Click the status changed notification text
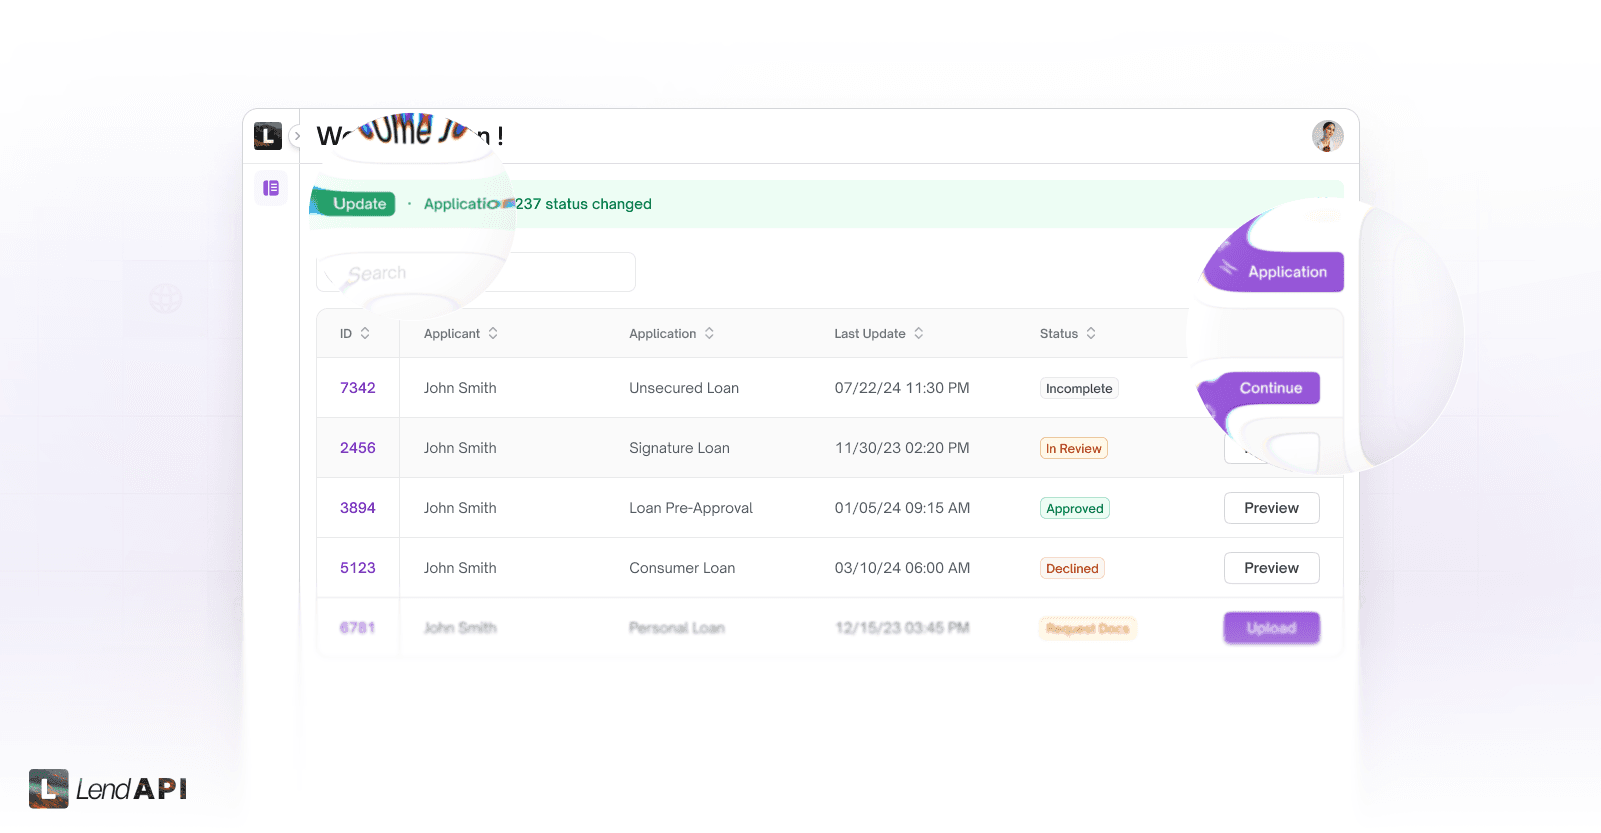 (x=538, y=204)
